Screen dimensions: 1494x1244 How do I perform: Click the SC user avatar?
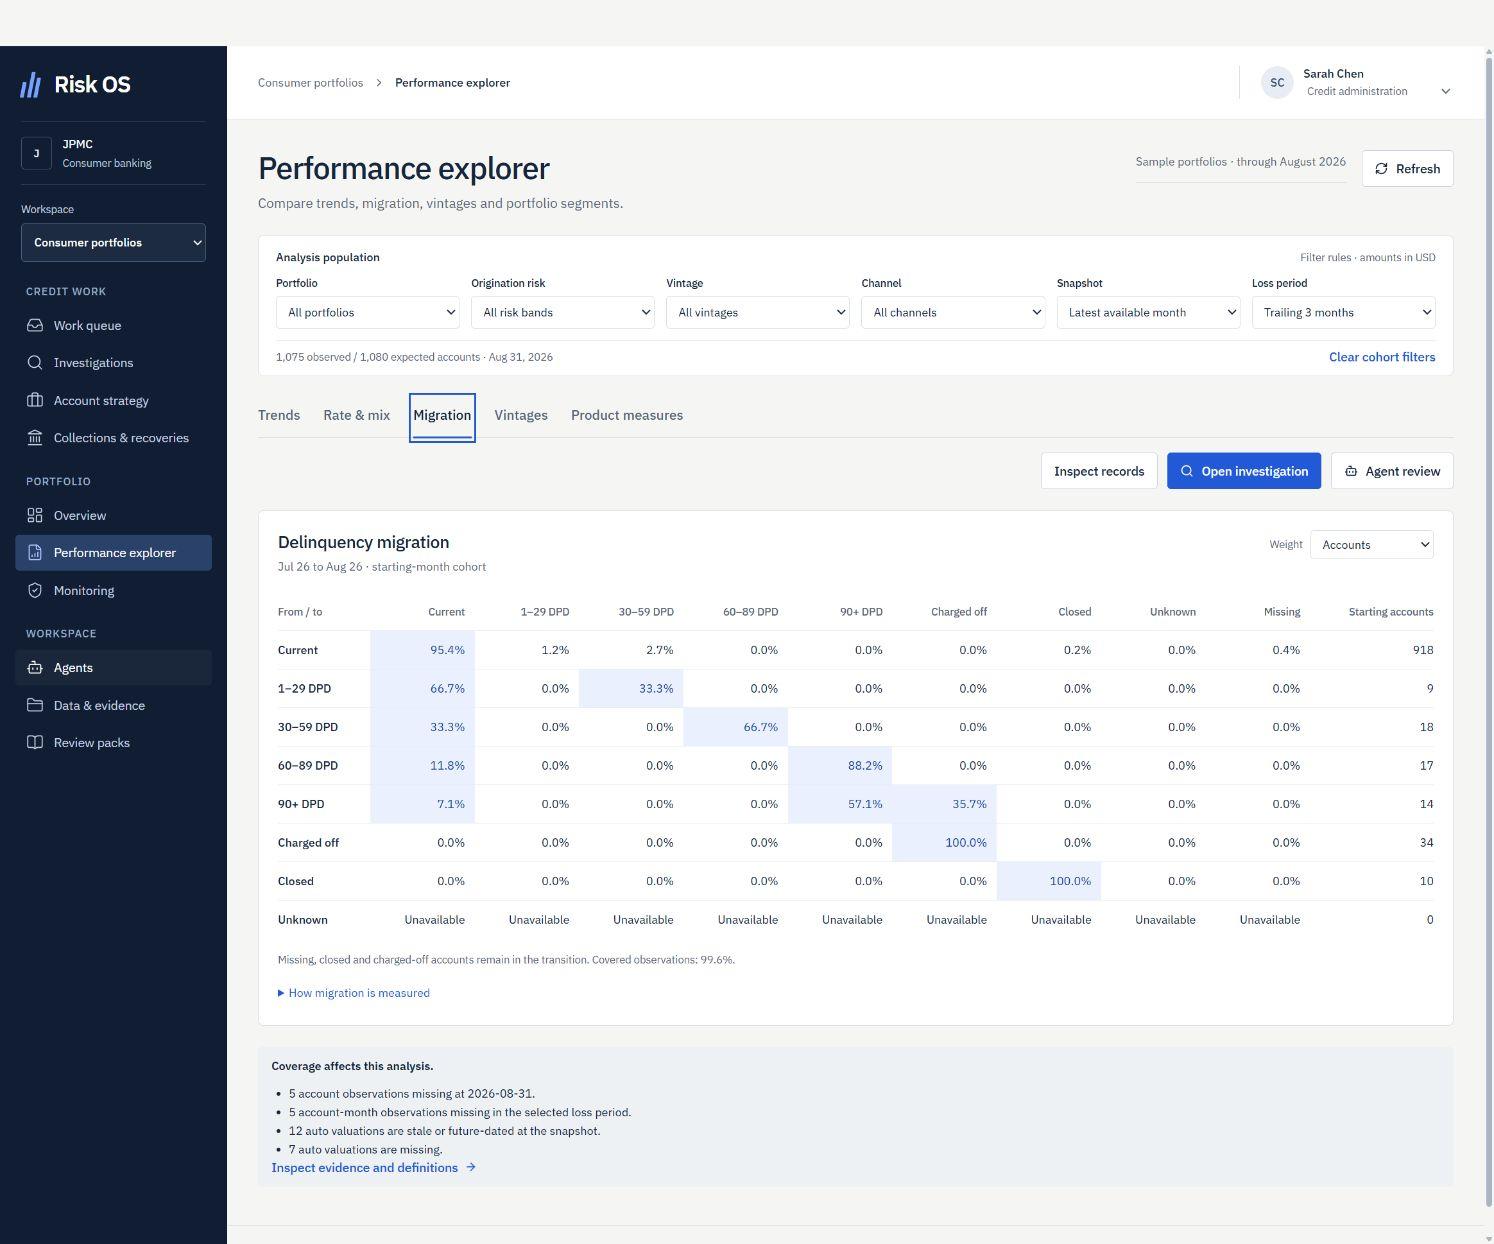point(1277,83)
